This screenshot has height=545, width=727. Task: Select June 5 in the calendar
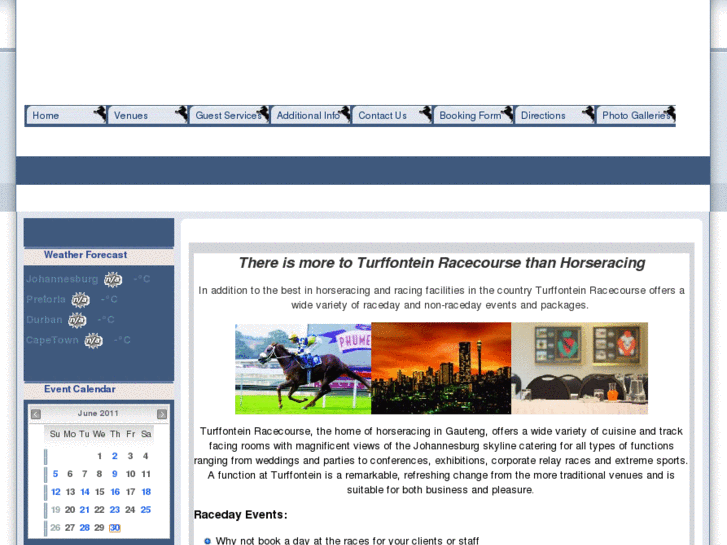pyautogui.click(x=55, y=474)
